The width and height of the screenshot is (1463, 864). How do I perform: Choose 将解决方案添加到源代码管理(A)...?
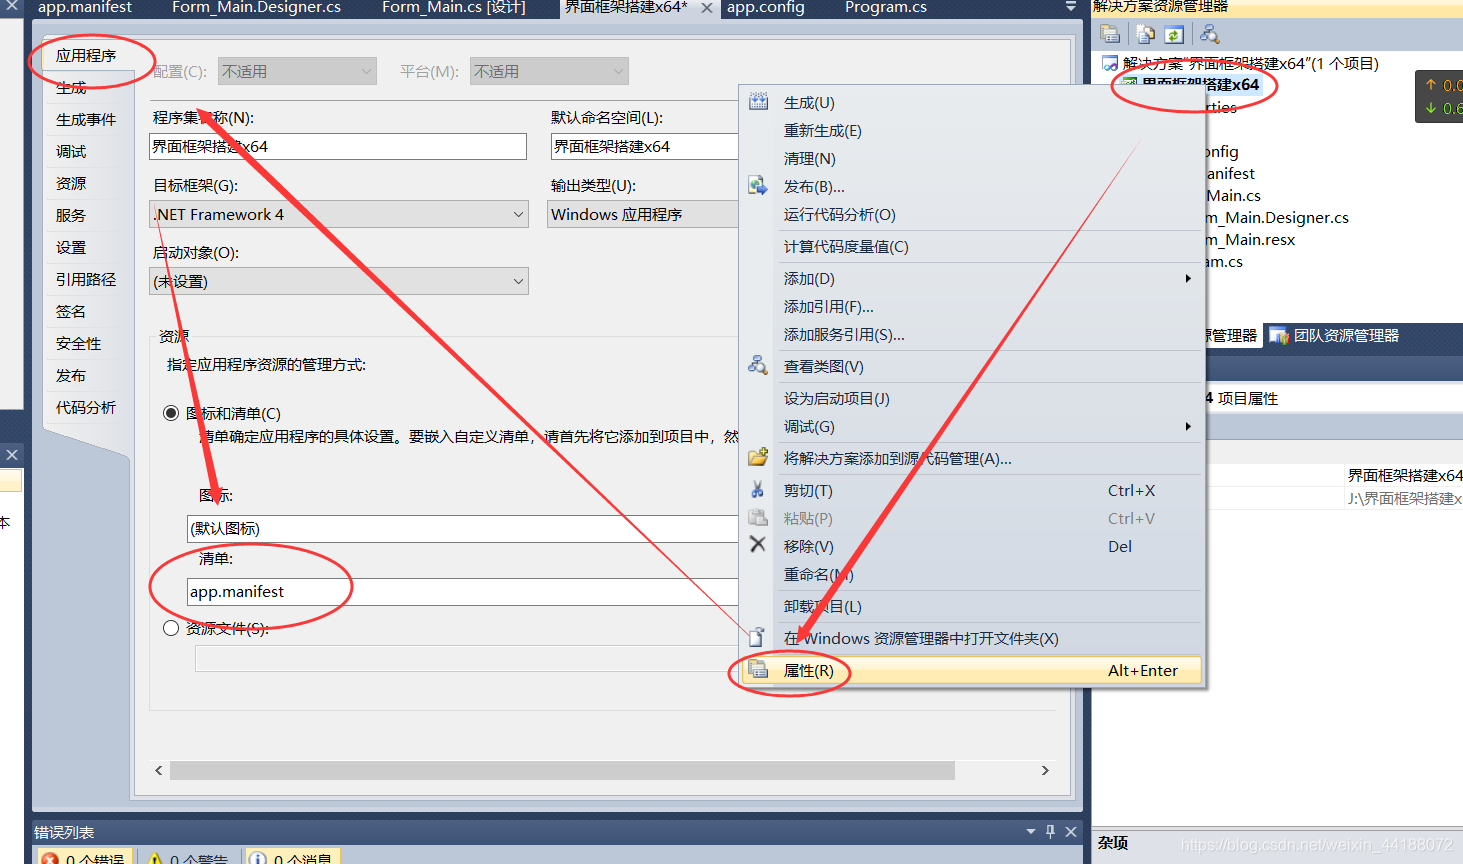(x=970, y=459)
